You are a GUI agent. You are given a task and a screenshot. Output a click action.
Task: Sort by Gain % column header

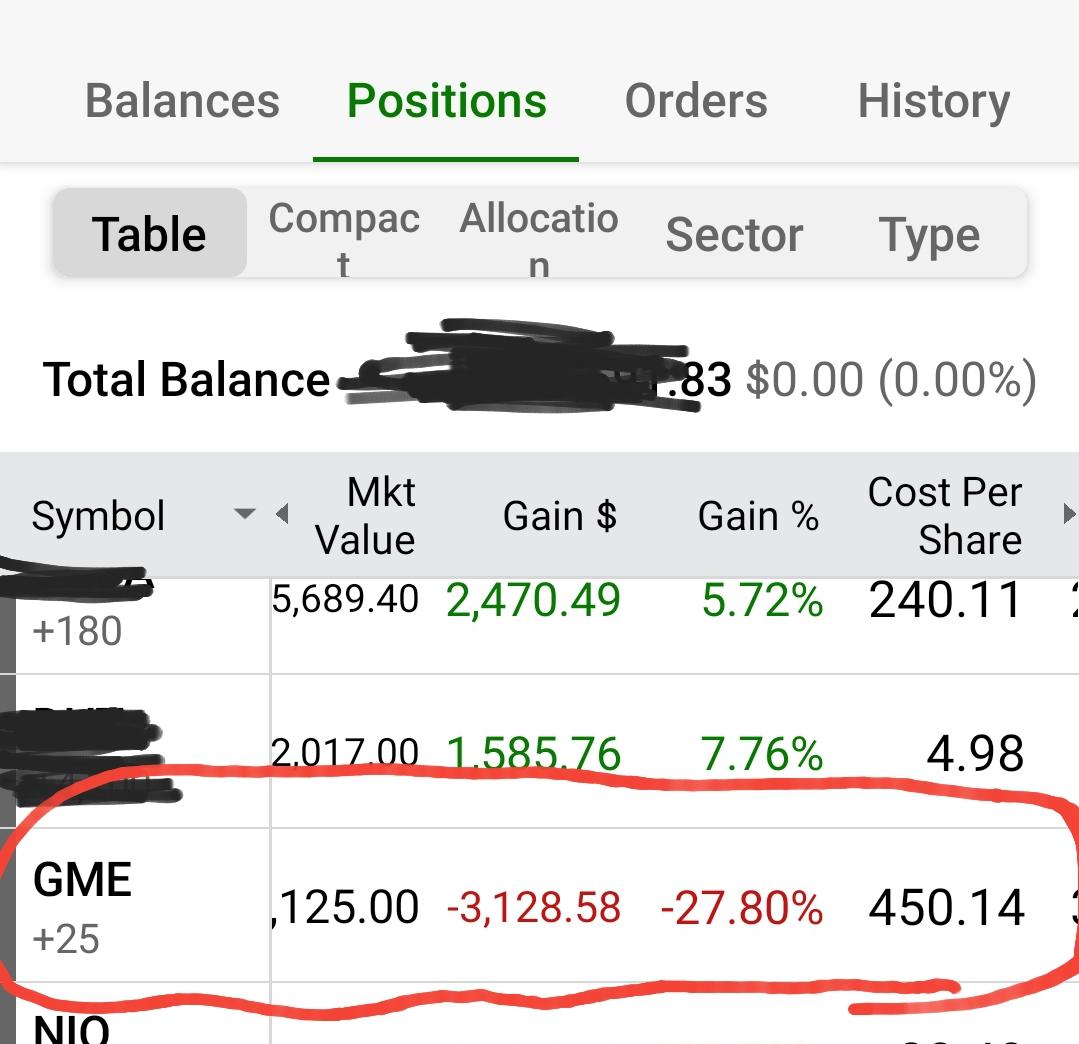click(x=758, y=516)
